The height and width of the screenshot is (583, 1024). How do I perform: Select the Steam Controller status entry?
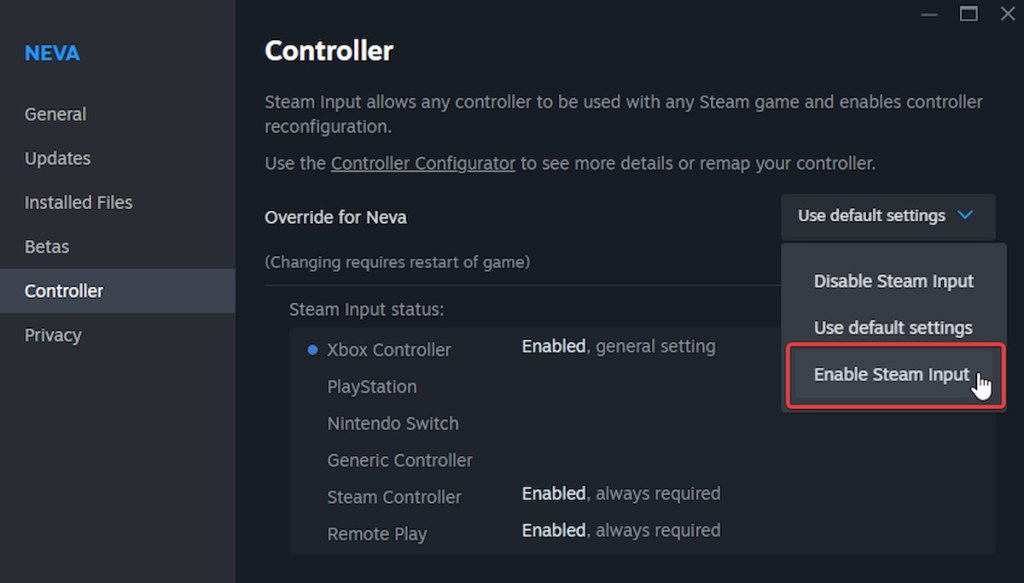click(x=394, y=497)
